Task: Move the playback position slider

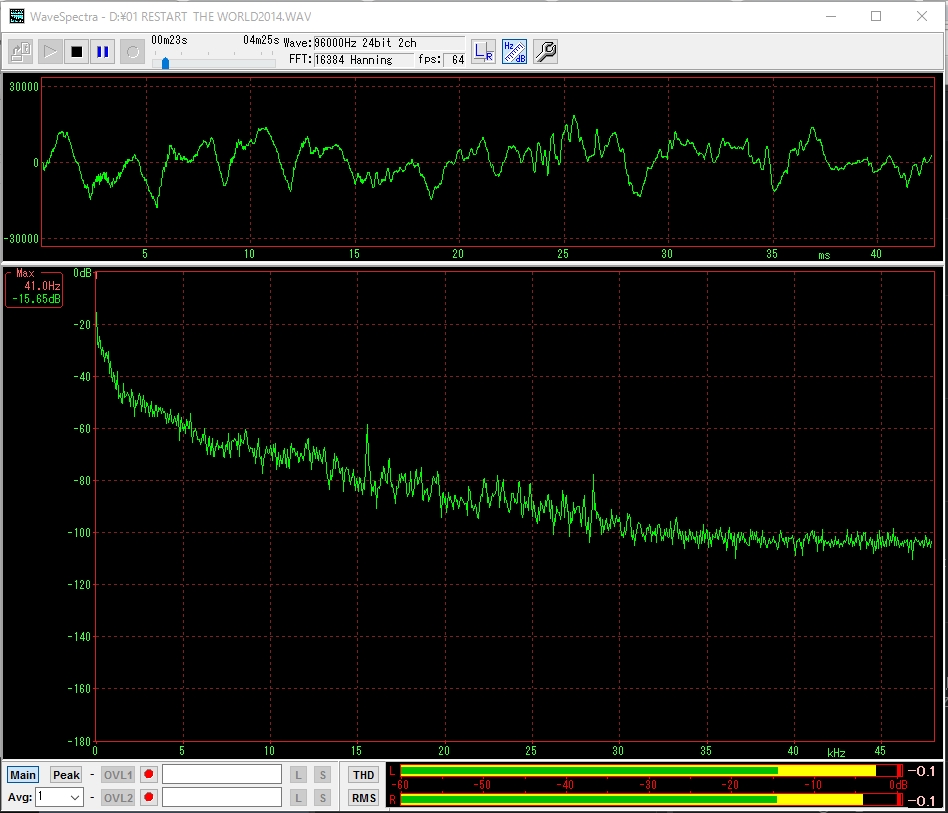Action: click(x=165, y=63)
